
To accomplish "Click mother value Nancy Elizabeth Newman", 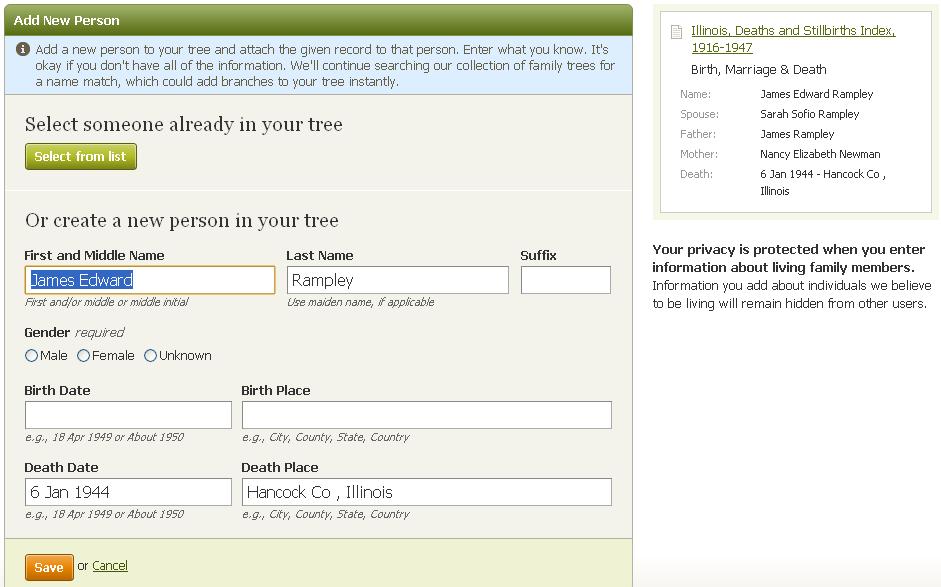I will pos(820,154).
